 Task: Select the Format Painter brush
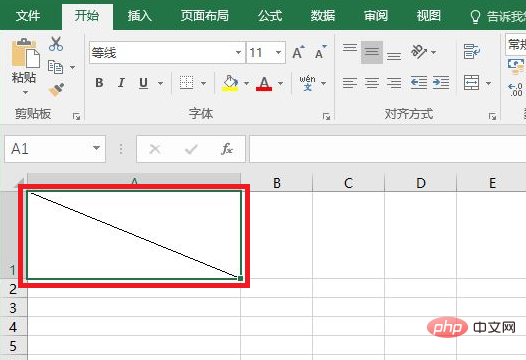tap(56, 90)
